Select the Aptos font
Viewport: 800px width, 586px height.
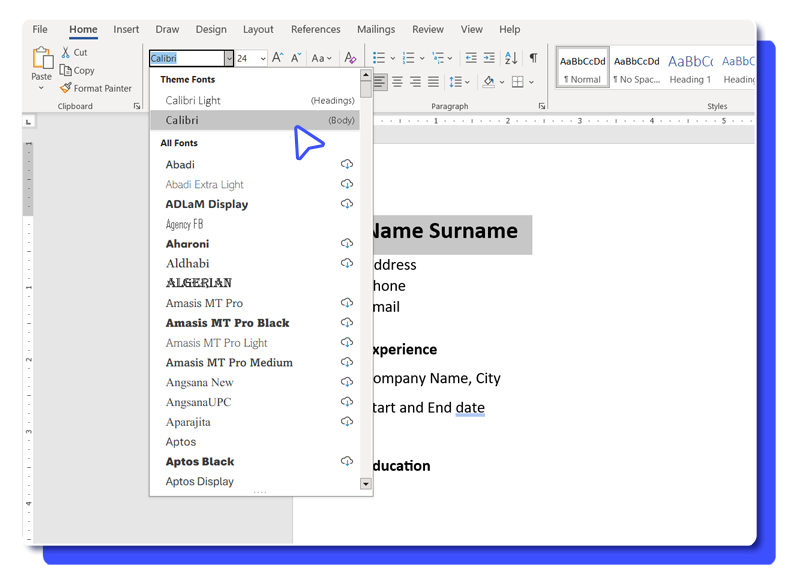pos(256,442)
